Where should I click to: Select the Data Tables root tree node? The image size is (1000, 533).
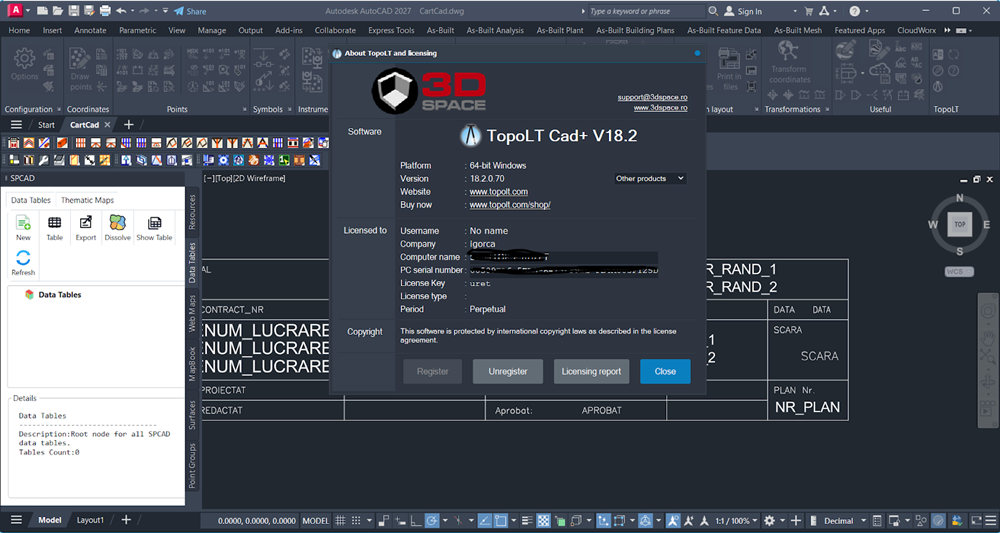(x=59, y=295)
